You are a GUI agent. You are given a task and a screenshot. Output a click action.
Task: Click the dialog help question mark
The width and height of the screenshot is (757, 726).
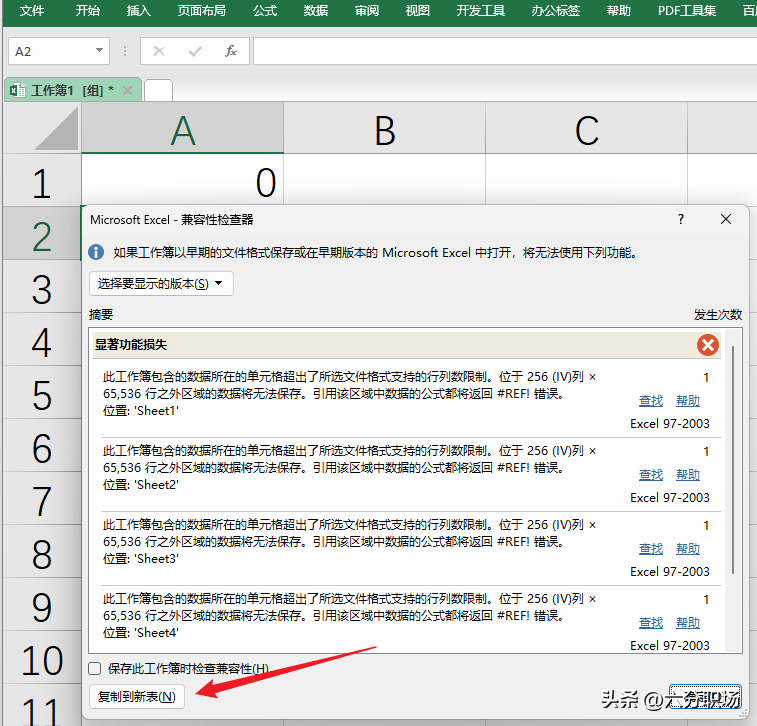click(681, 219)
